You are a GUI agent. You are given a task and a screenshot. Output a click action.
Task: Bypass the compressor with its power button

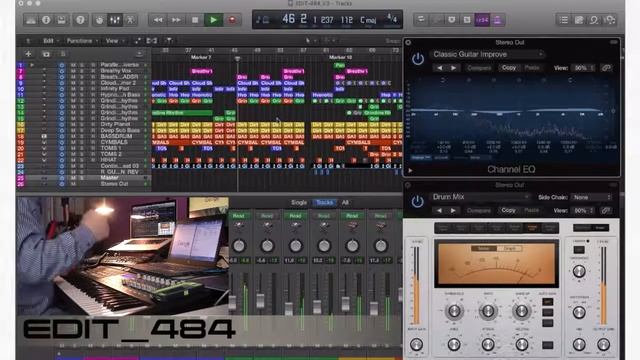417,202
